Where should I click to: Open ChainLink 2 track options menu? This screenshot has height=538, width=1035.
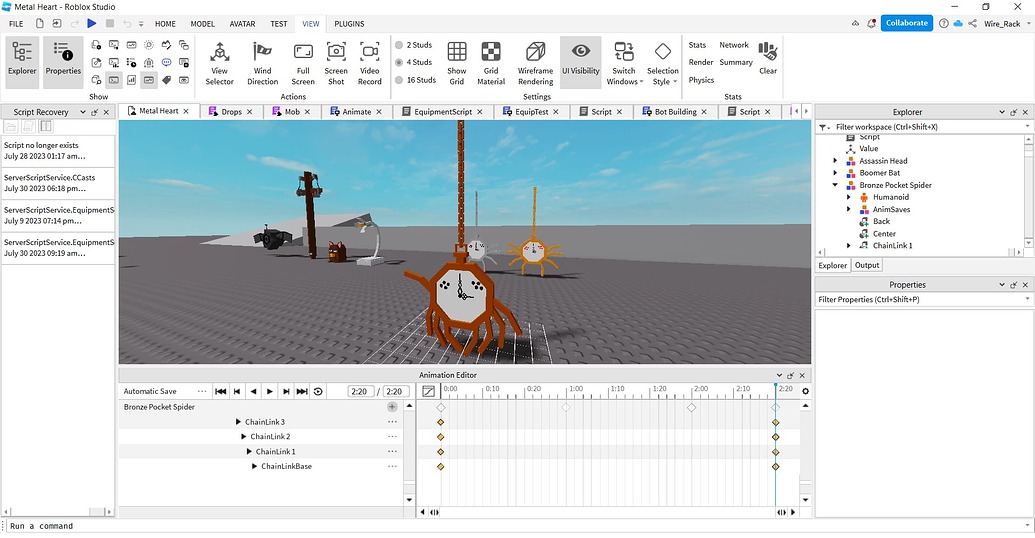392,436
